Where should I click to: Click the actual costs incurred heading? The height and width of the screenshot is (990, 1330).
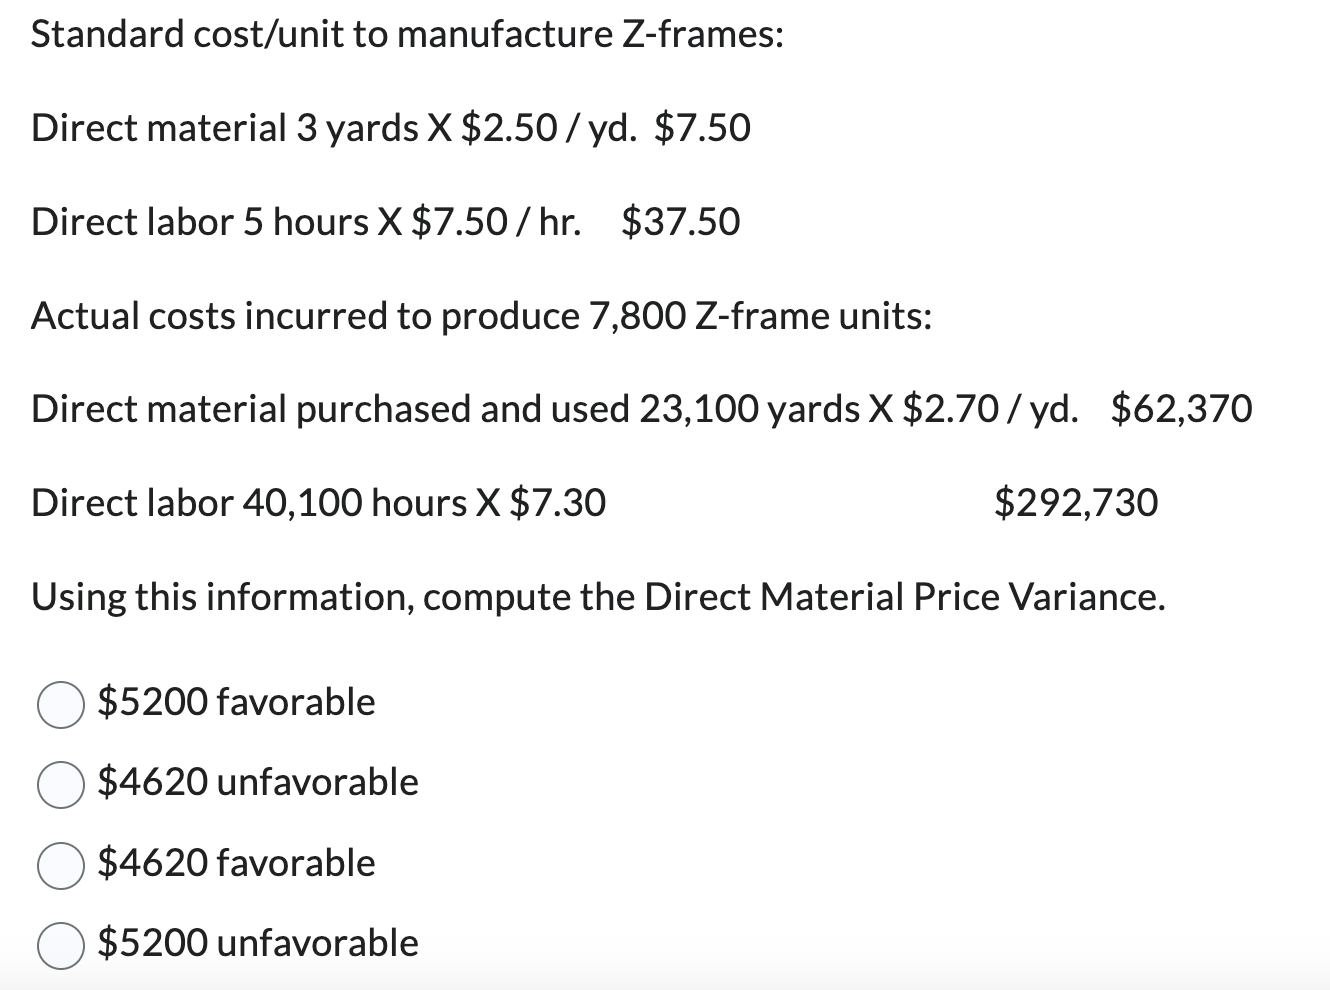pyautogui.click(x=480, y=316)
